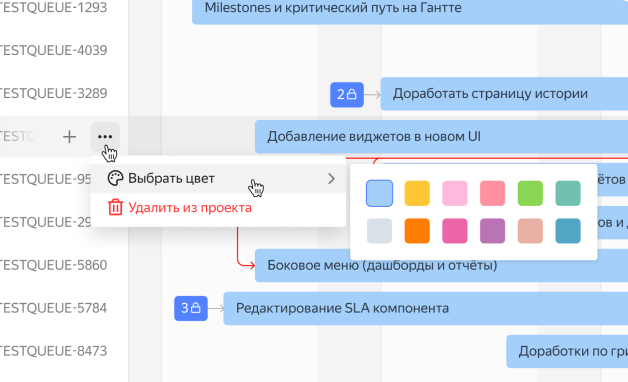Pick the light gray color swatch
The image size is (628, 382).
point(379,231)
